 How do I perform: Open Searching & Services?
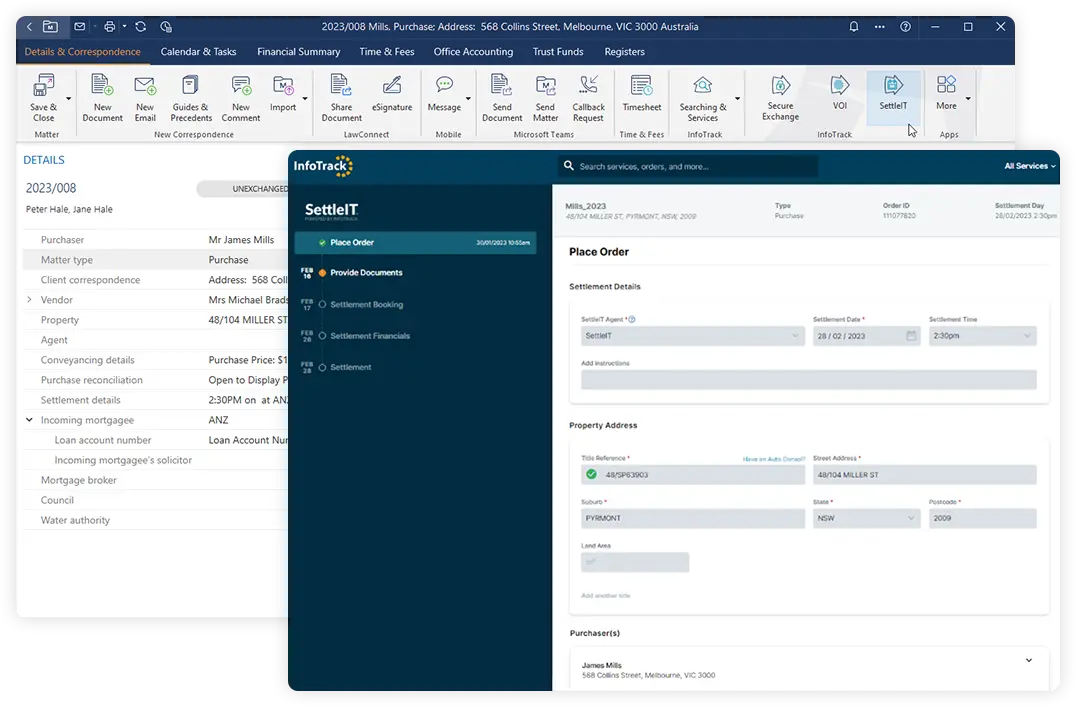pyautogui.click(x=703, y=98)
